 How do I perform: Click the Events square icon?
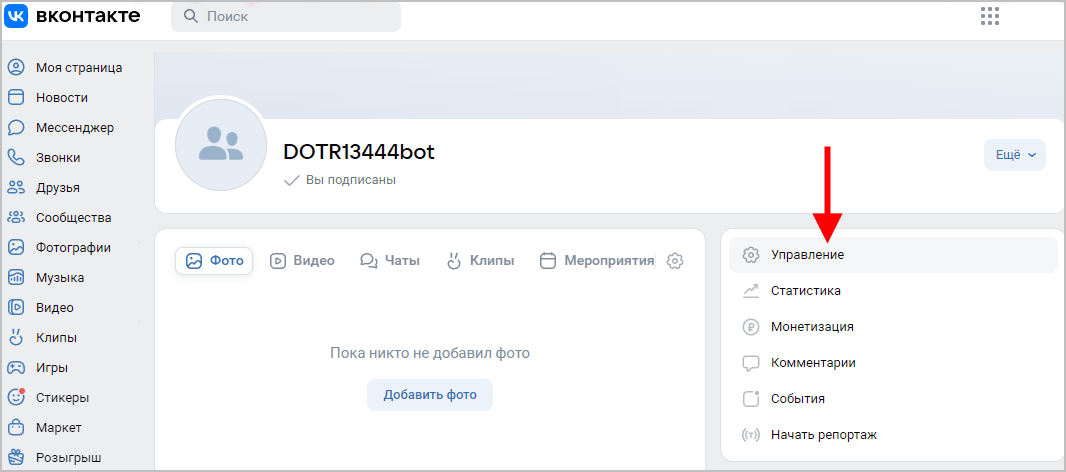pyautogui.click(x=751, y=399)
